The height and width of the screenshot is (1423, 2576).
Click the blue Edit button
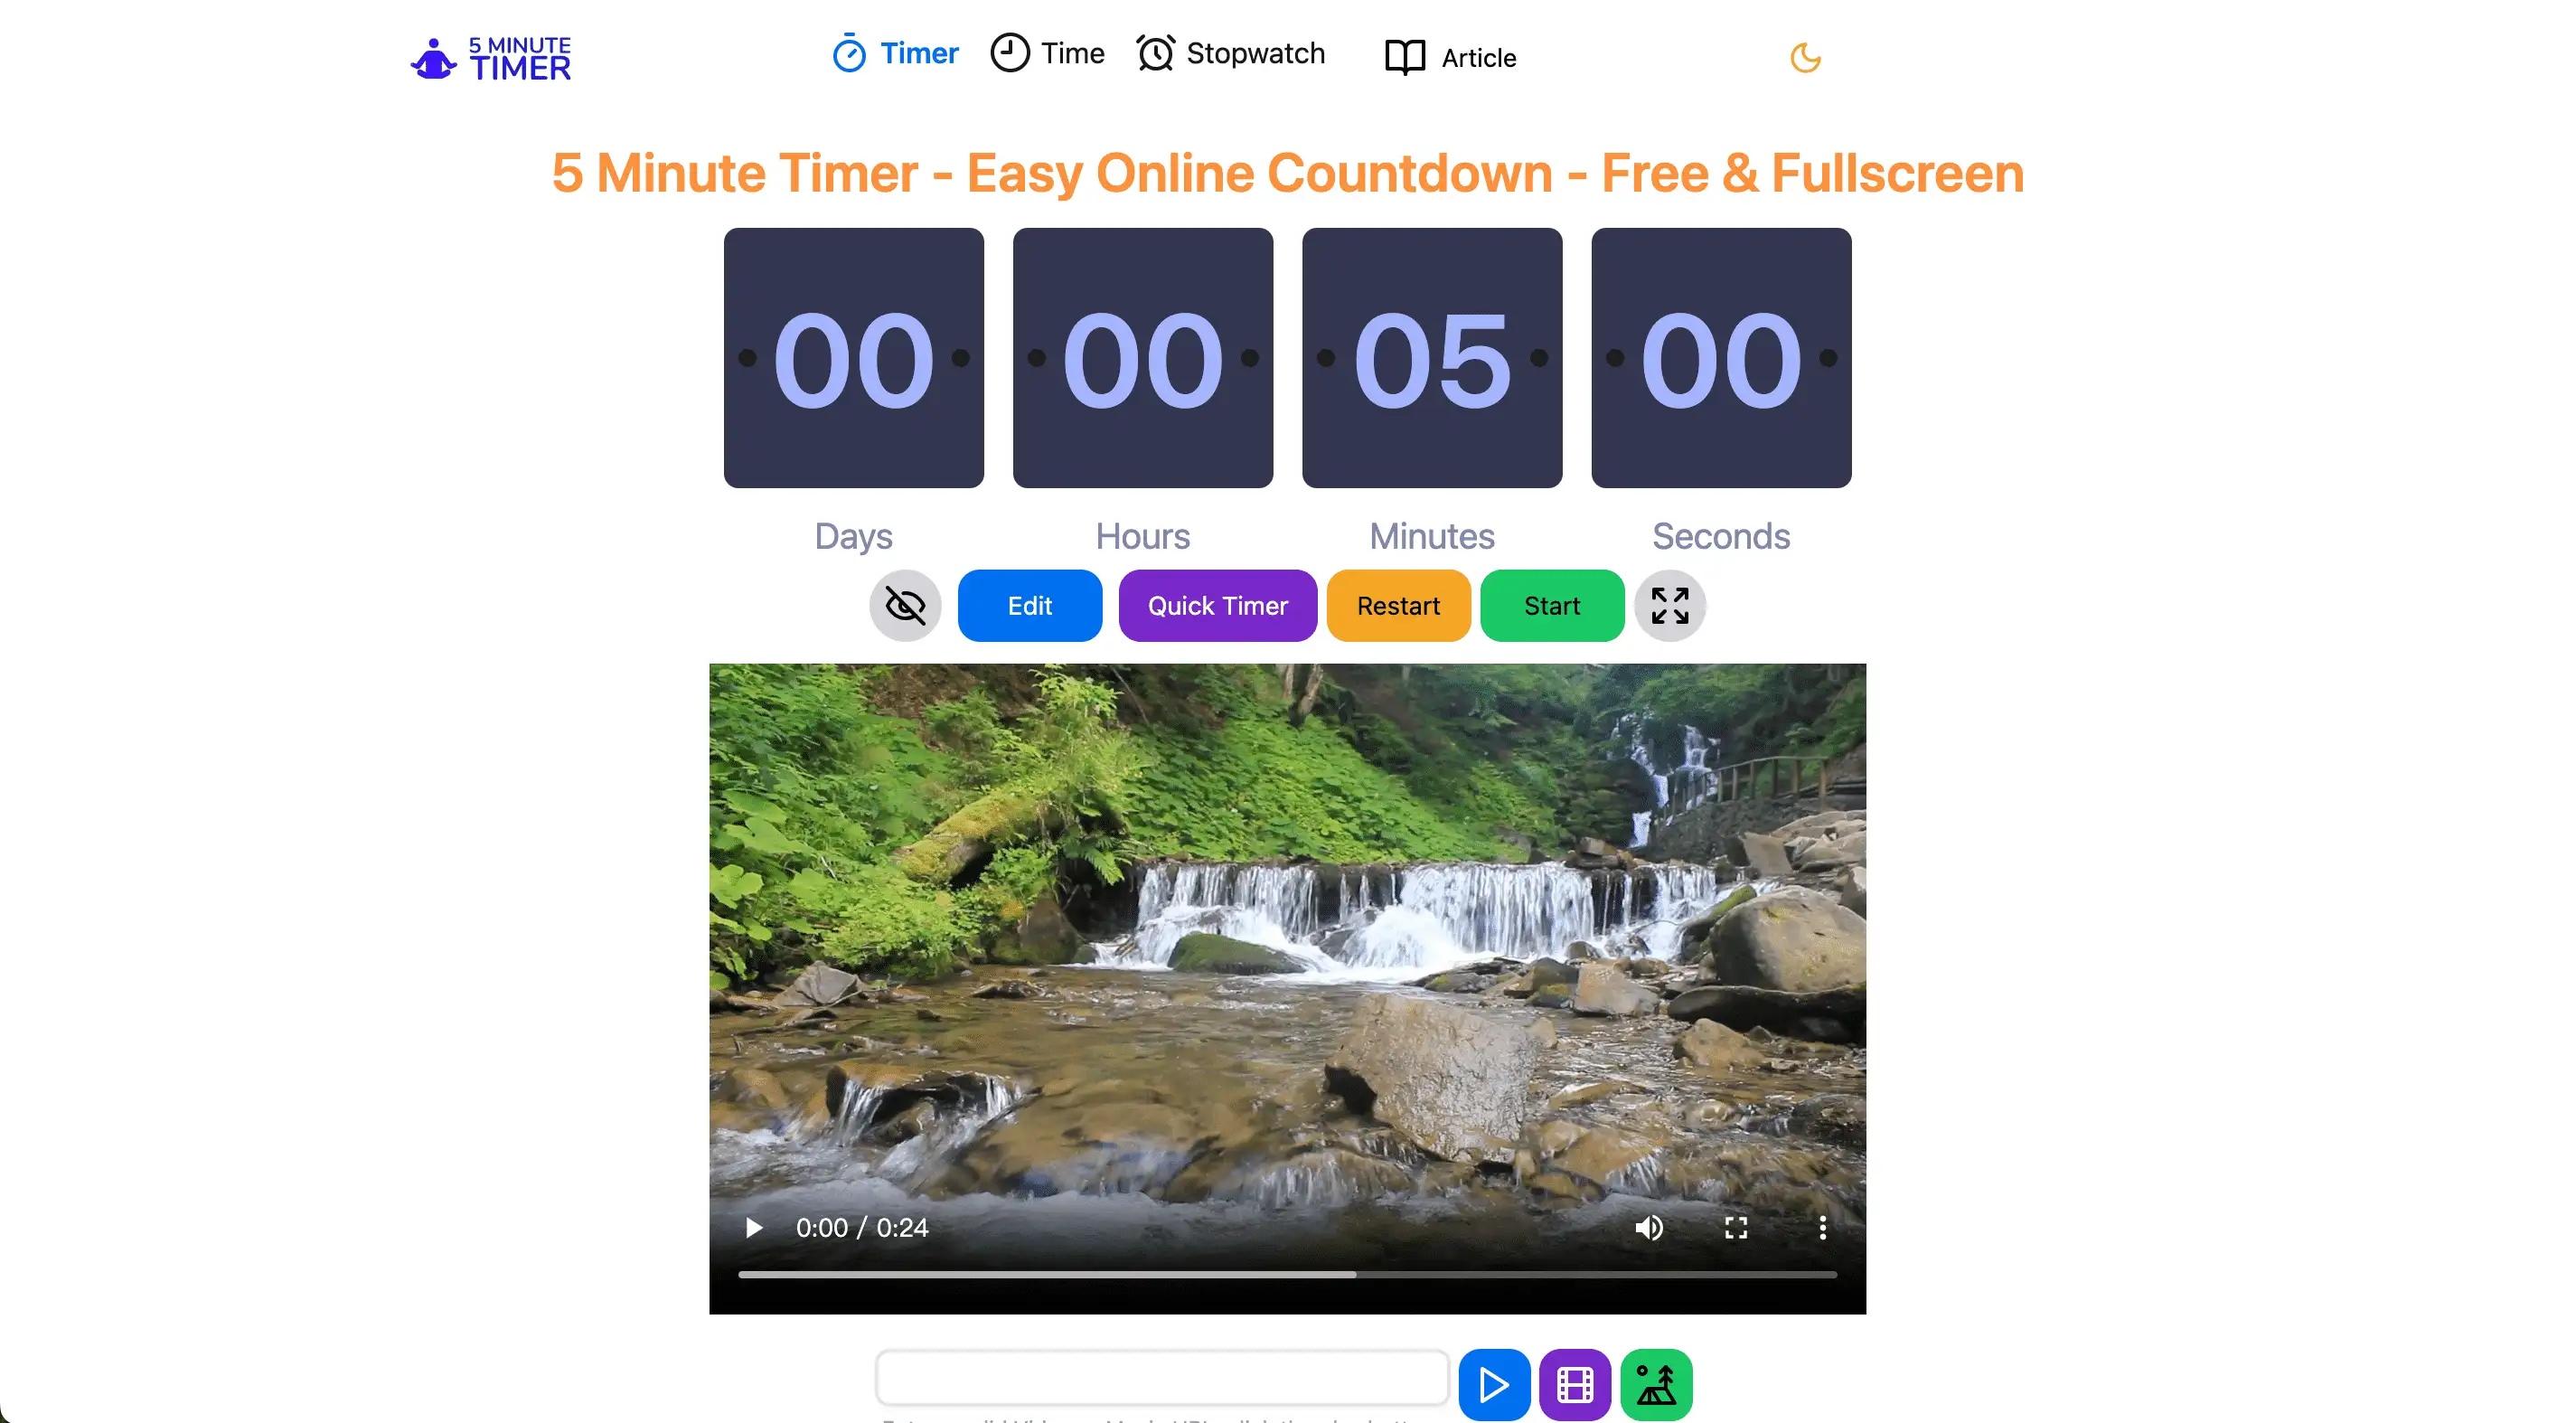pos(1030,605)
